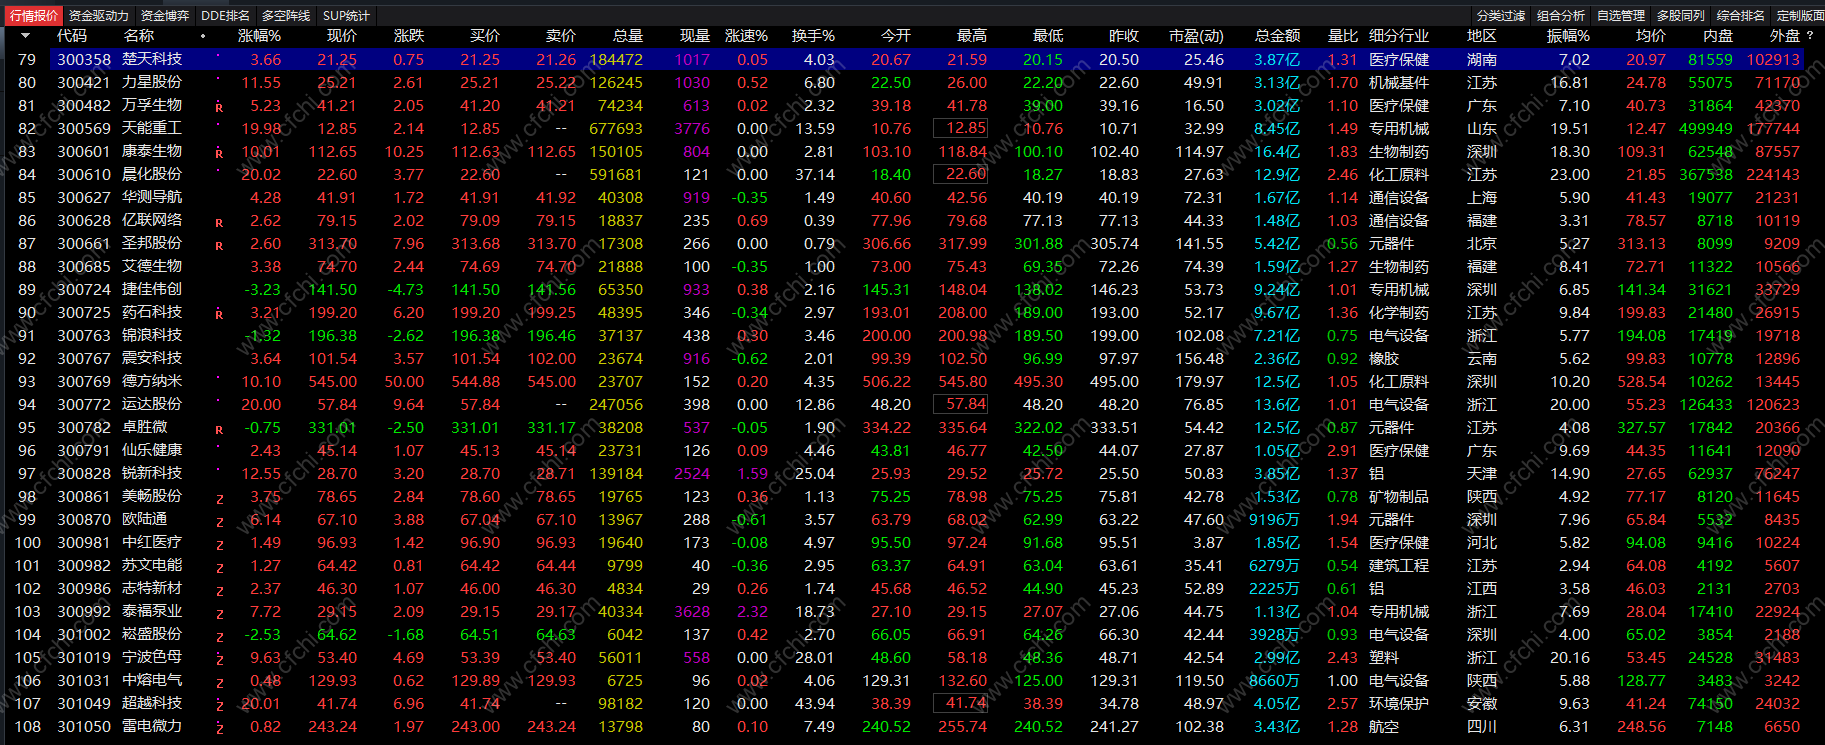Open the SUP统计 tab
Viewport: 1825px width, 745px height.
[x=346, y=16]
